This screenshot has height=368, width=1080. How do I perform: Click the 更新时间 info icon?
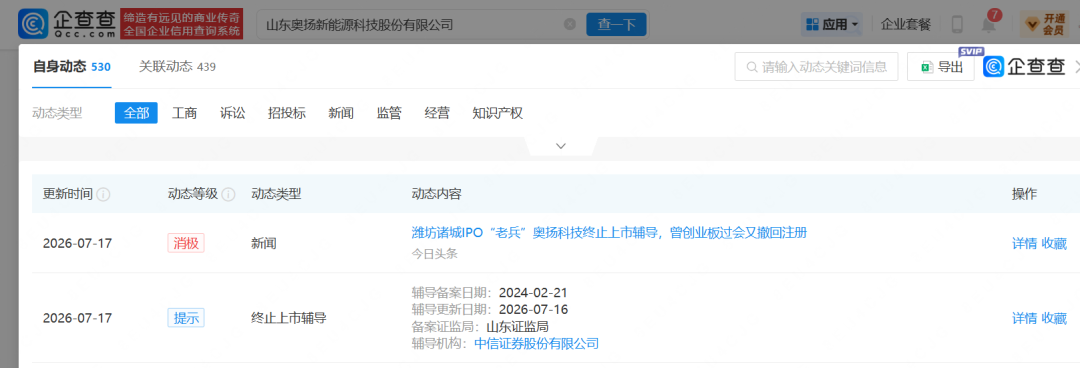click(103, 194)
